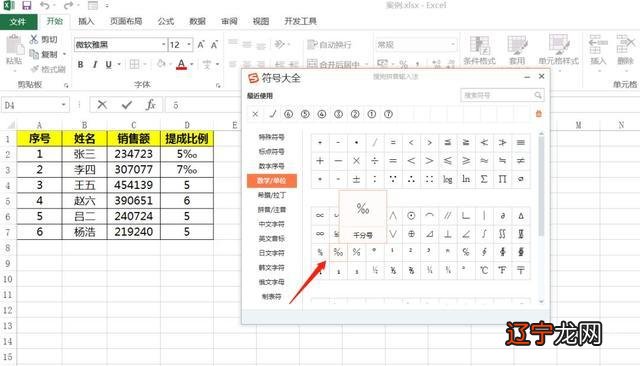Confirm entry with the check mark button
The image size is (640, 366).
coord(127,105)
